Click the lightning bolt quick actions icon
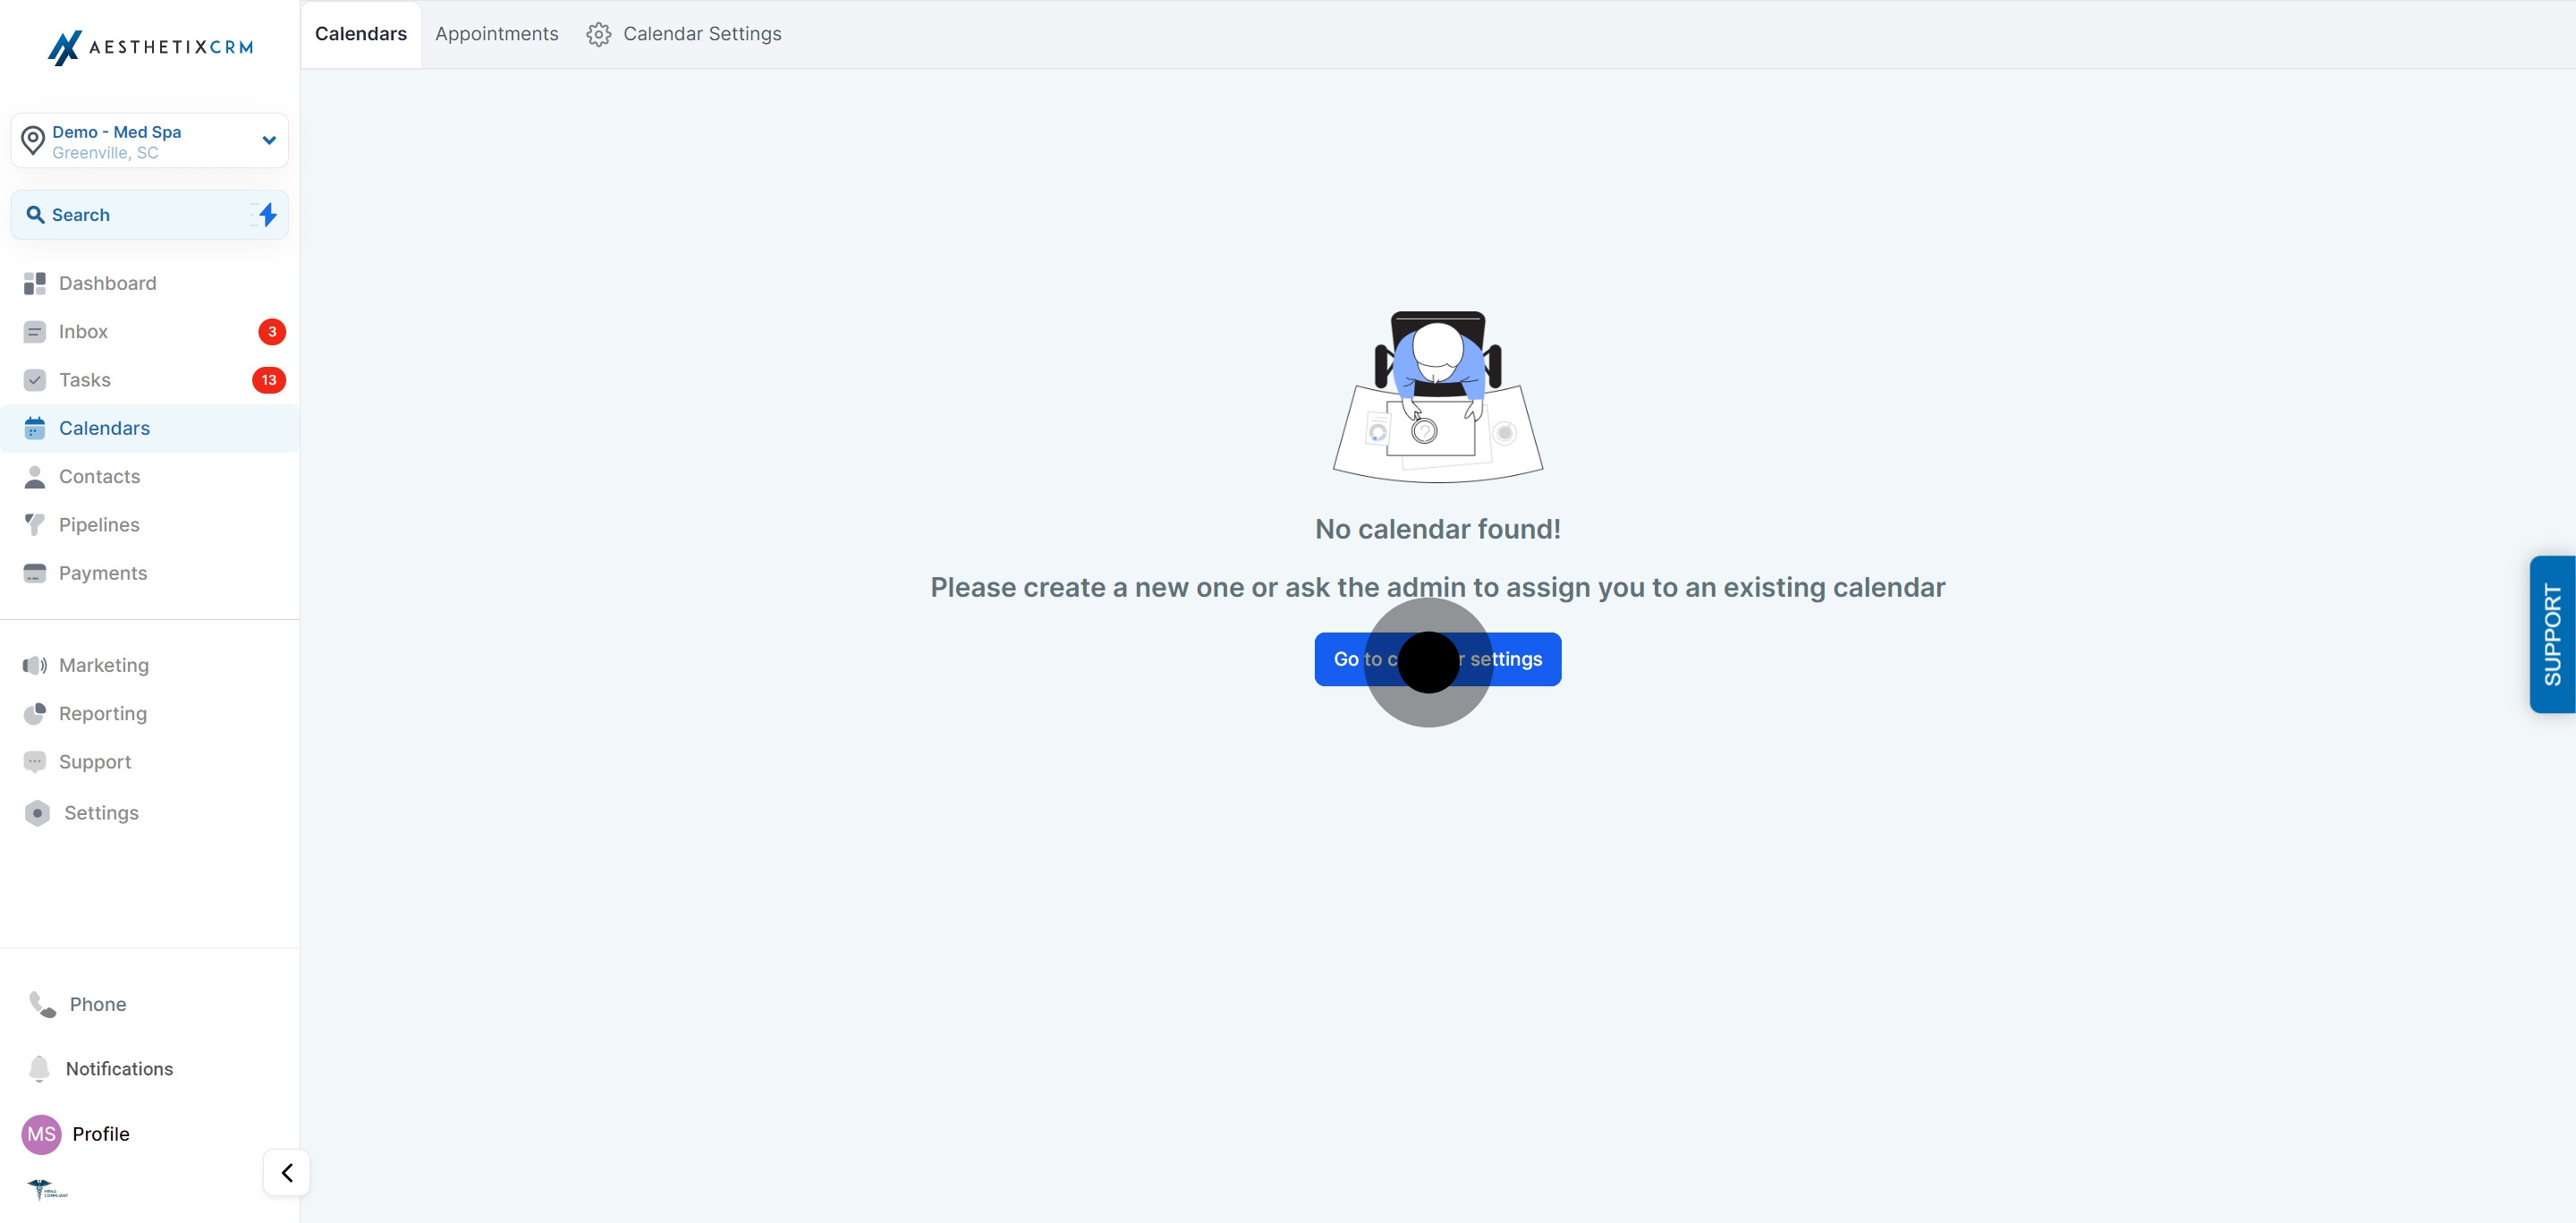 [267, 214]
